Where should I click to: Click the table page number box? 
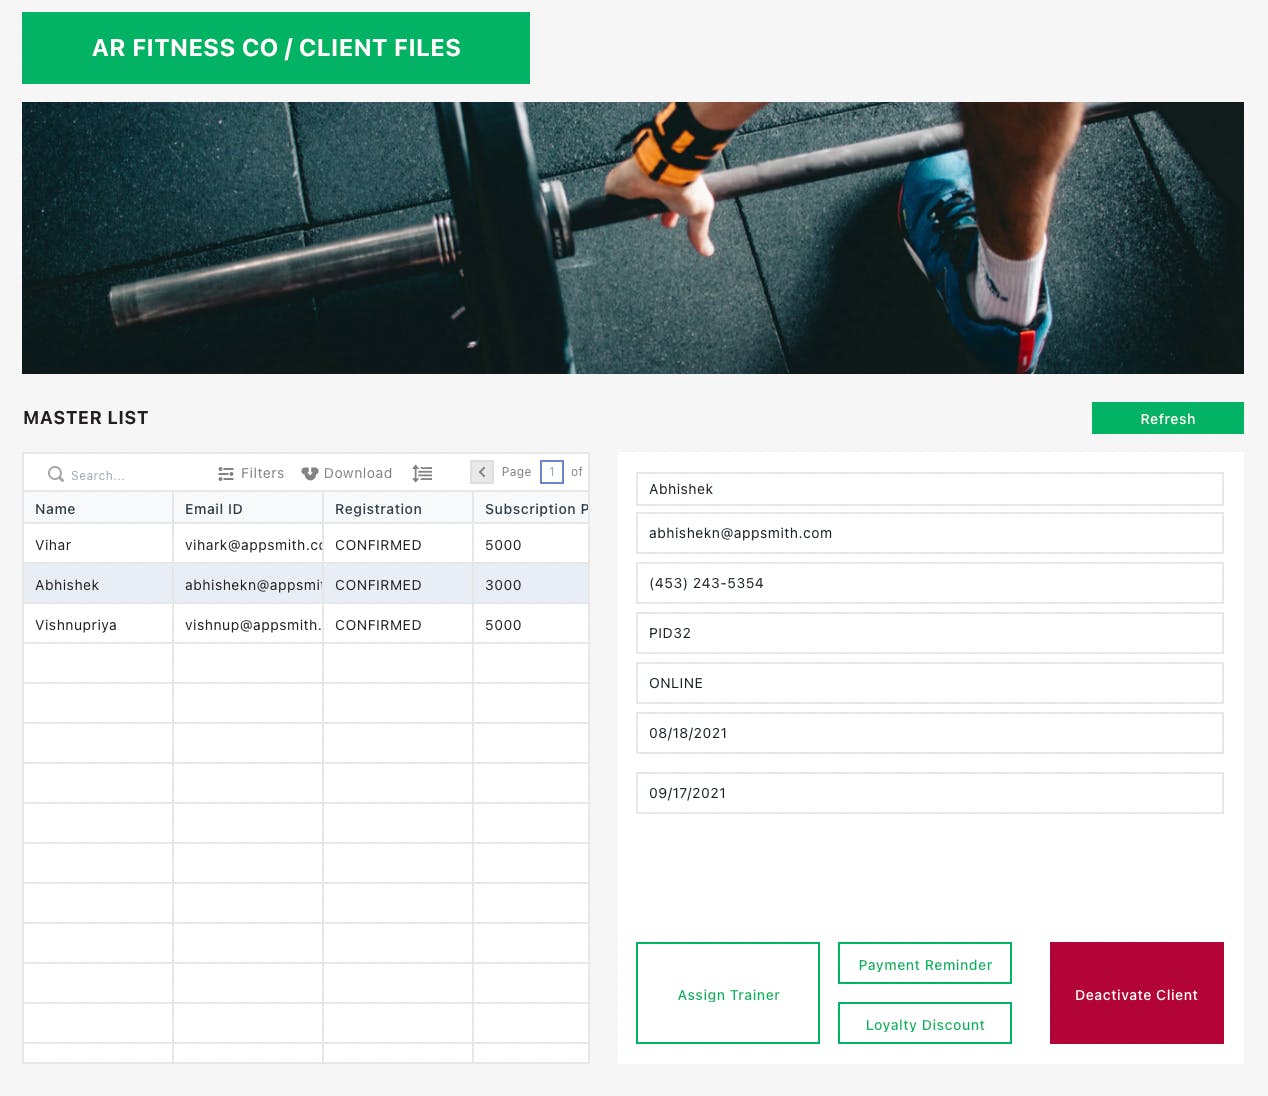coord(551,472)
